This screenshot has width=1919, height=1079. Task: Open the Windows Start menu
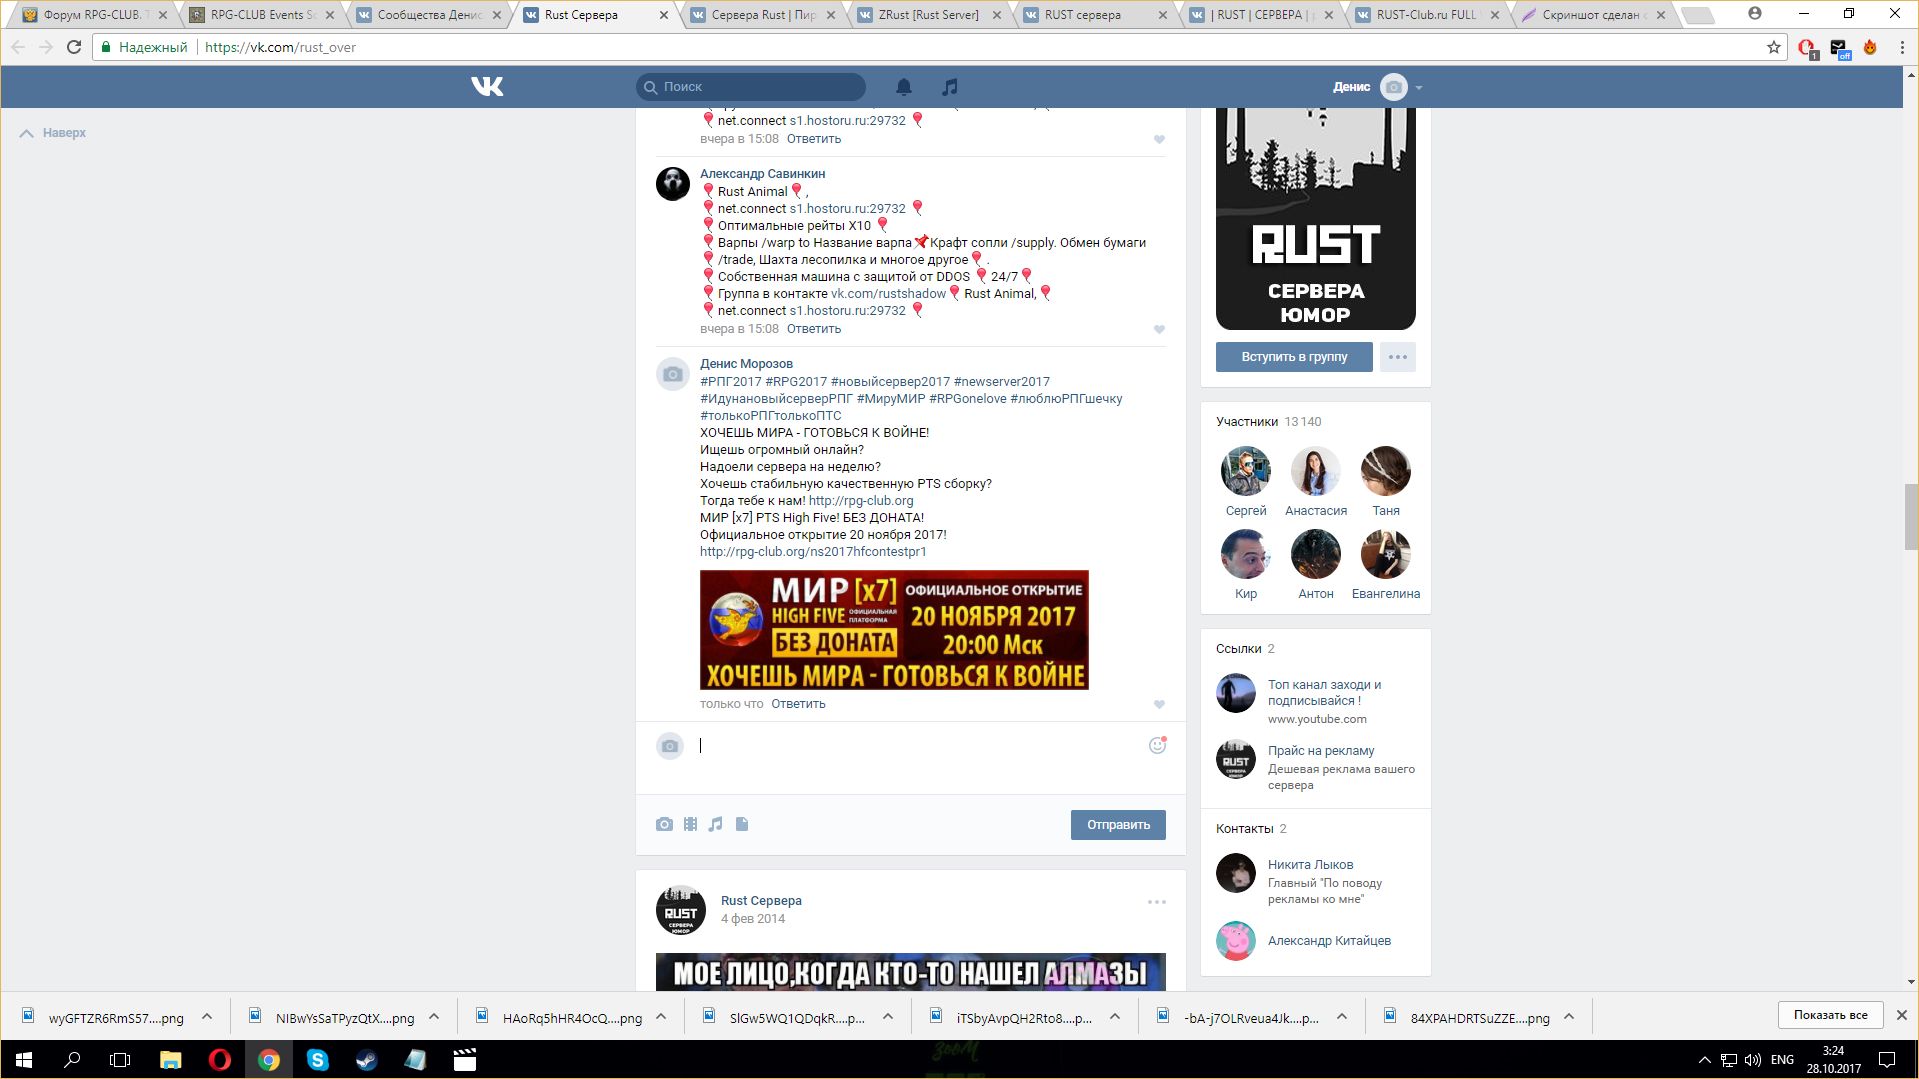pos(24,1060)
